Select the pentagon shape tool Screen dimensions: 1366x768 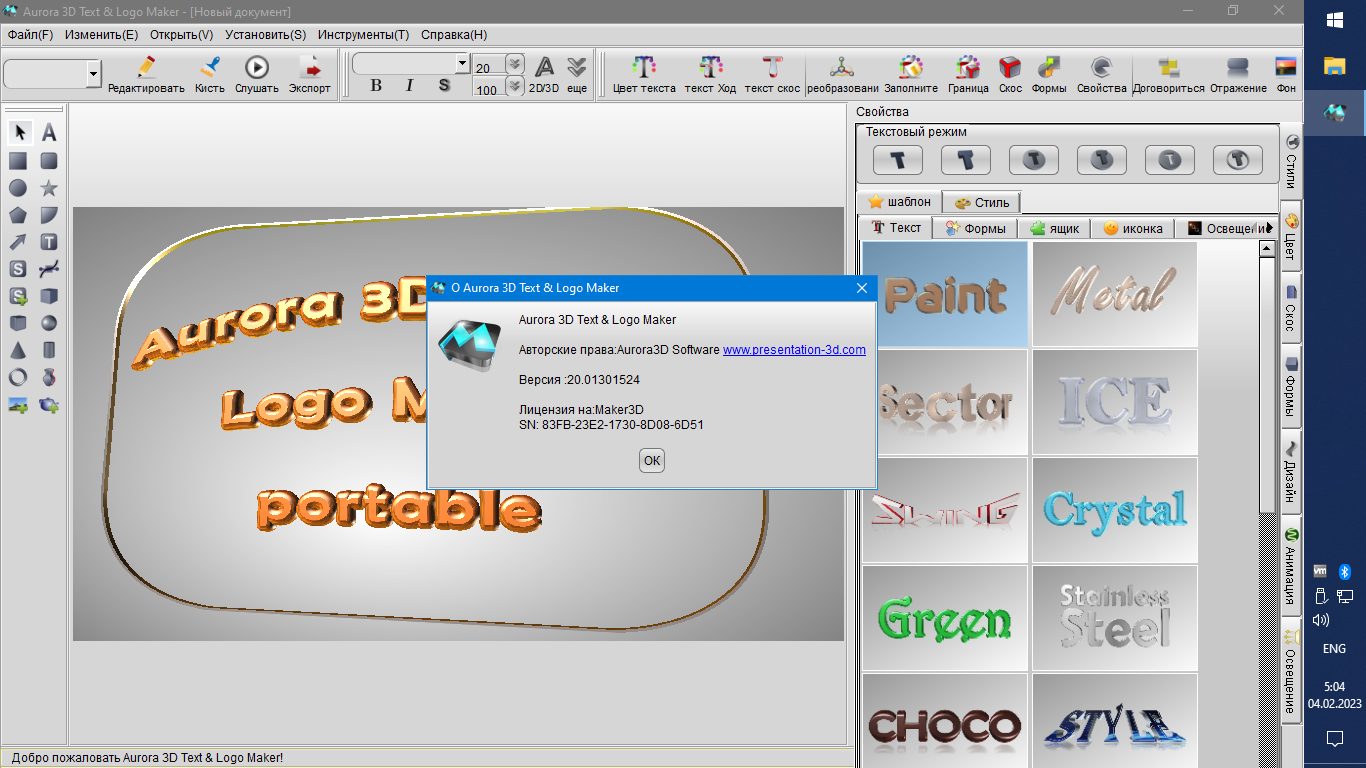point(18,215)
